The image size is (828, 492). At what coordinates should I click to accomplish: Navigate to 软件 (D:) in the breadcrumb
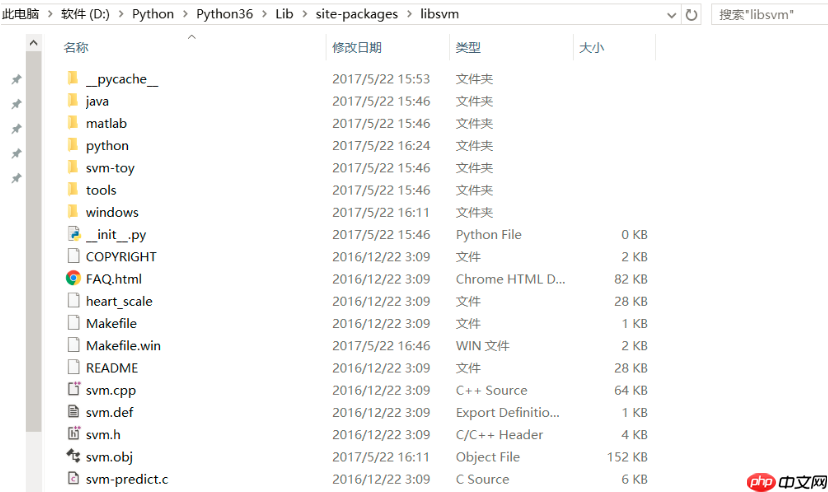click(85, 14)
